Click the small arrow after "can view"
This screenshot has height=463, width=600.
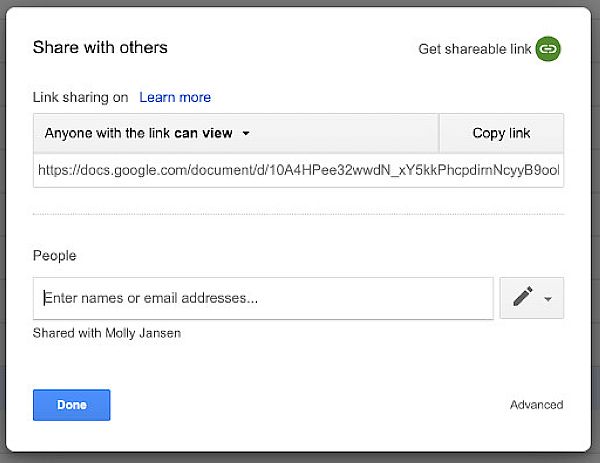coord(245,133)
